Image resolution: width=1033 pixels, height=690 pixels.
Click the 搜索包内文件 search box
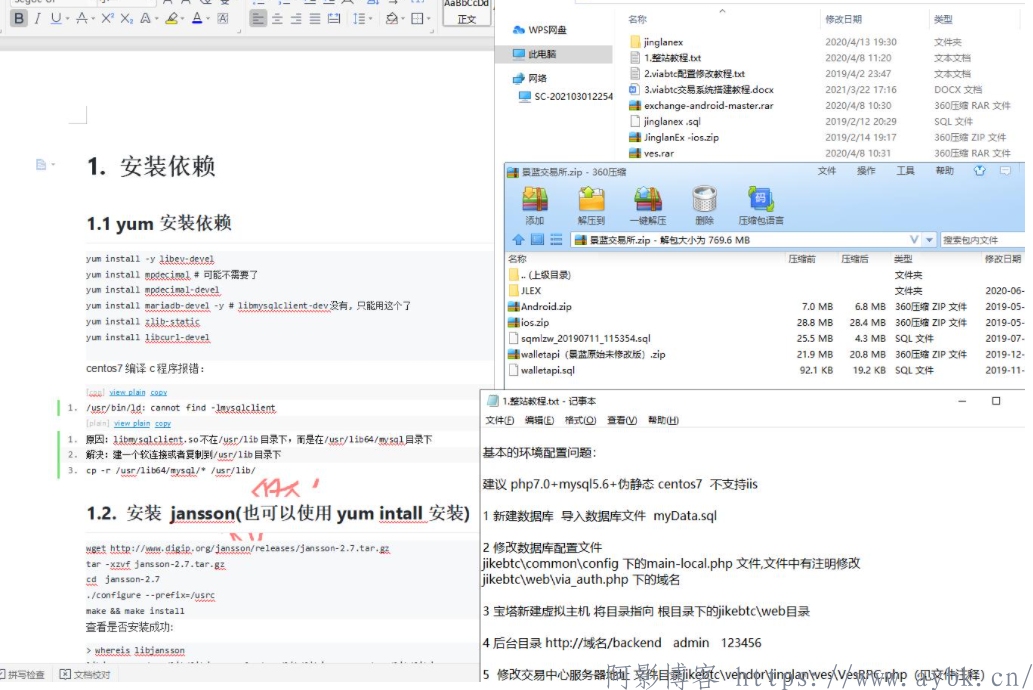(x=982, y=240)
